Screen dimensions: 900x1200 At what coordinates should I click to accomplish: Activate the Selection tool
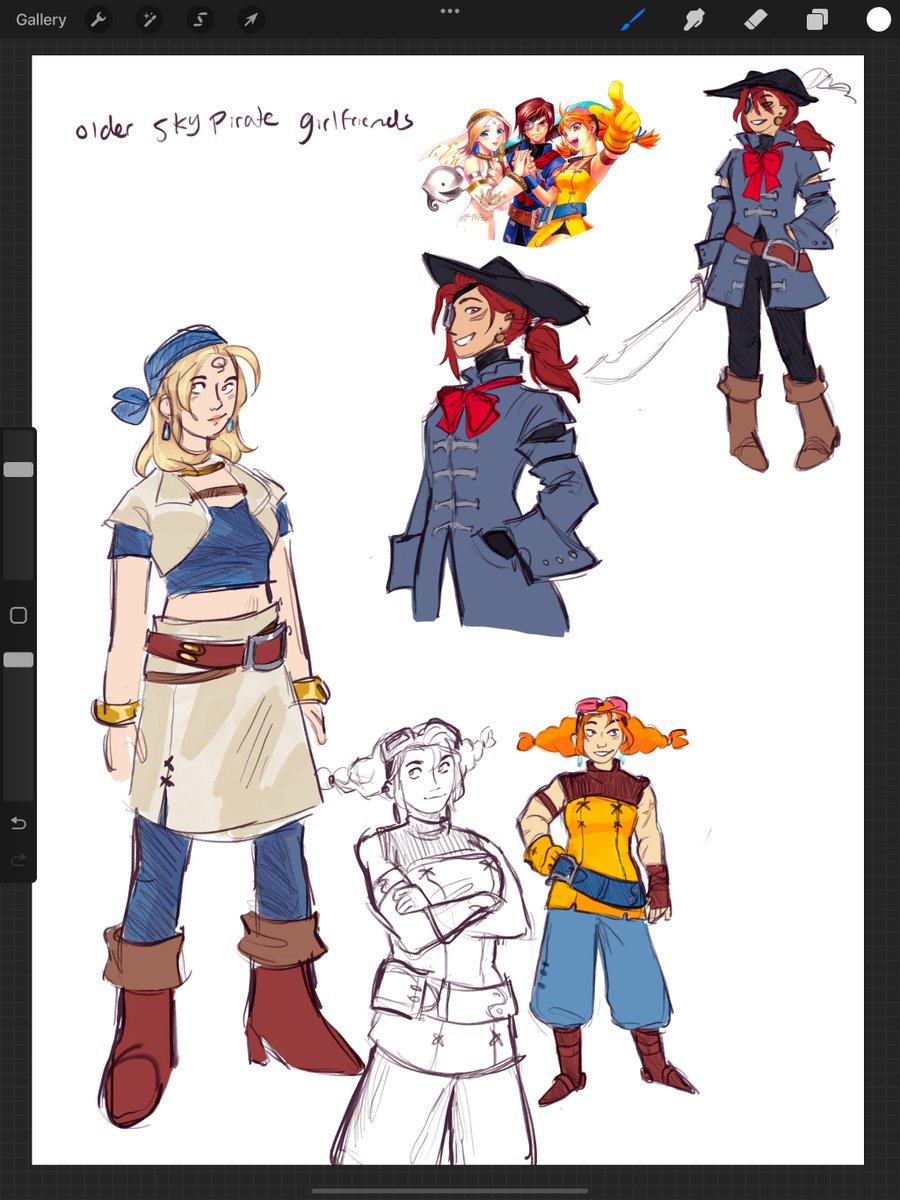200,19
